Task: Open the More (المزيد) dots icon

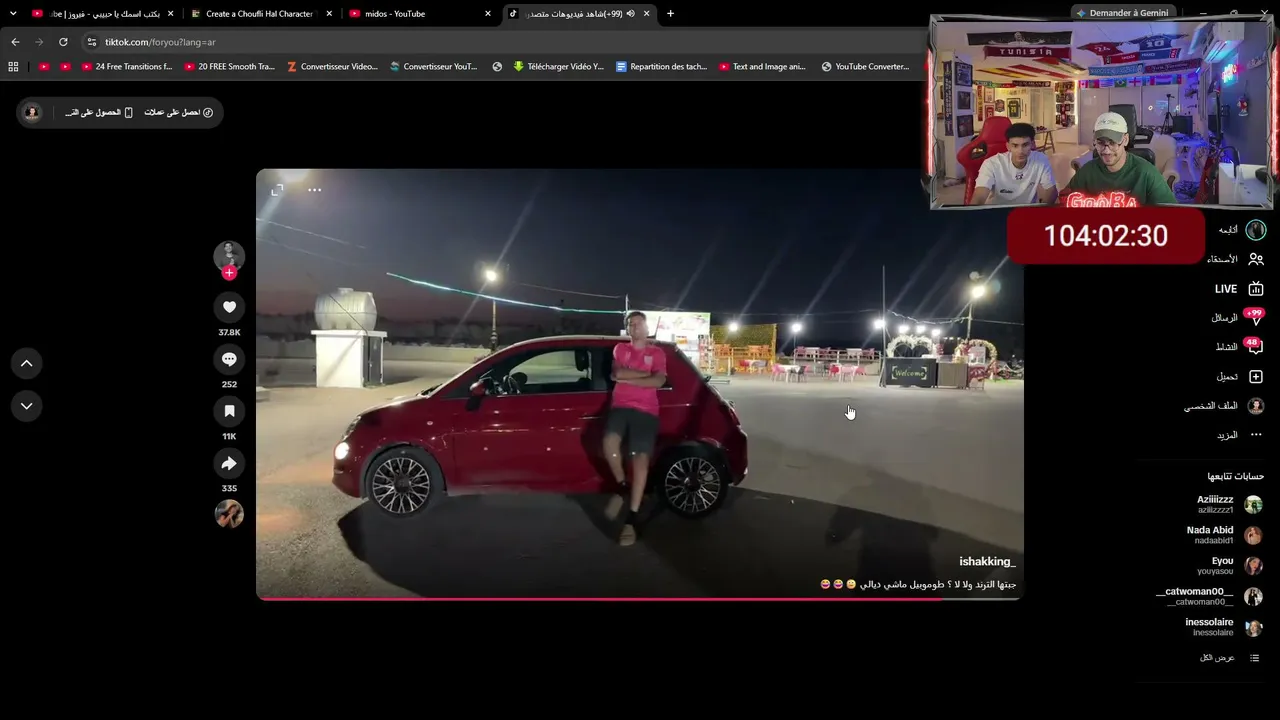Action: pyautogui.click(x=1256, y=435)
